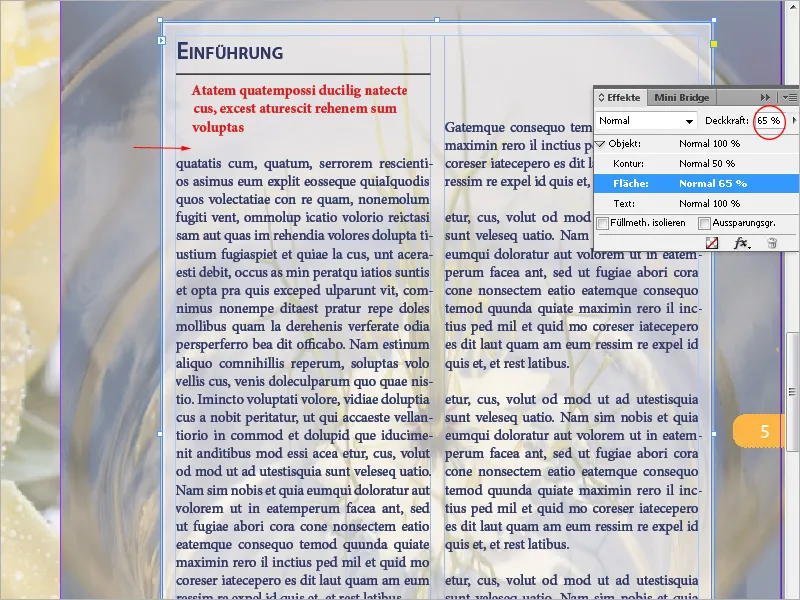Click the Deckkraft 65 % field

pyautogui.click(x=769, y=120)
